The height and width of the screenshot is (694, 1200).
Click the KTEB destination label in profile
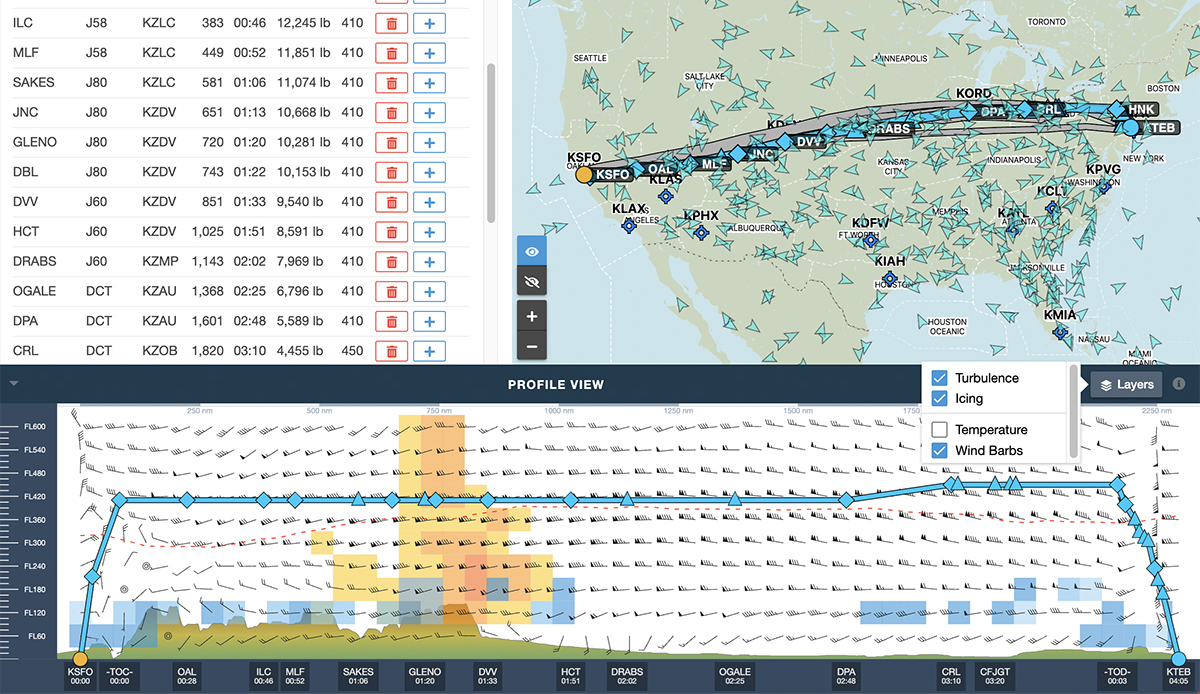[1179, 676]
